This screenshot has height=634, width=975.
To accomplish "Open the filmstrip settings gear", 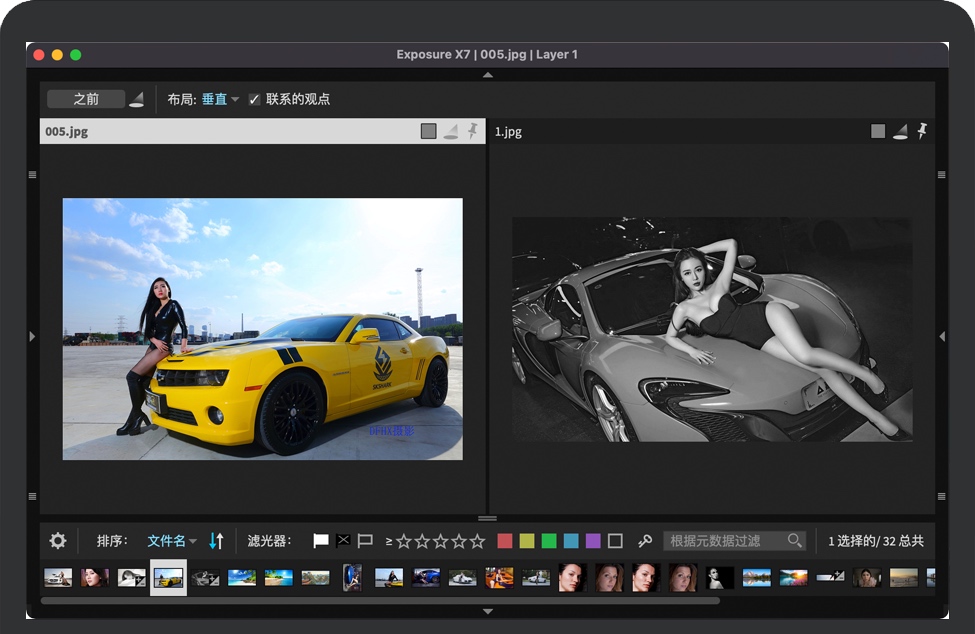I will tap(58, 541).
